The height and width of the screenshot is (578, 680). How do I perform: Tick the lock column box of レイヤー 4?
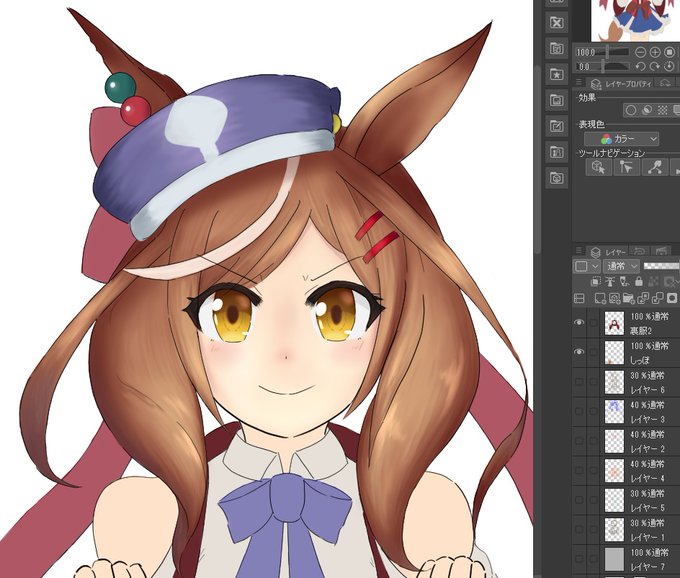(593, 470)
